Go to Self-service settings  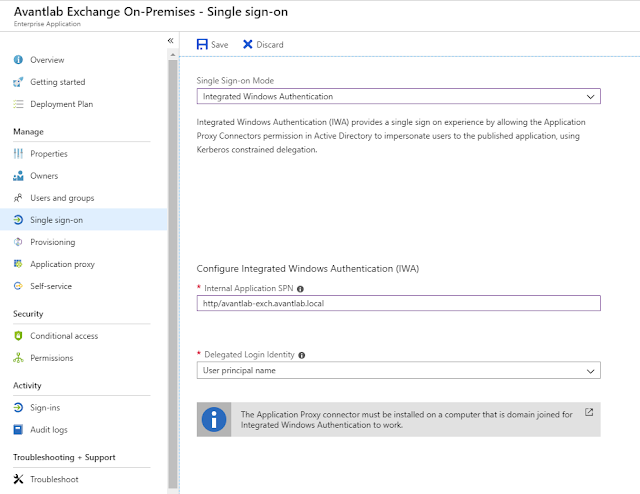click(83, 286)
